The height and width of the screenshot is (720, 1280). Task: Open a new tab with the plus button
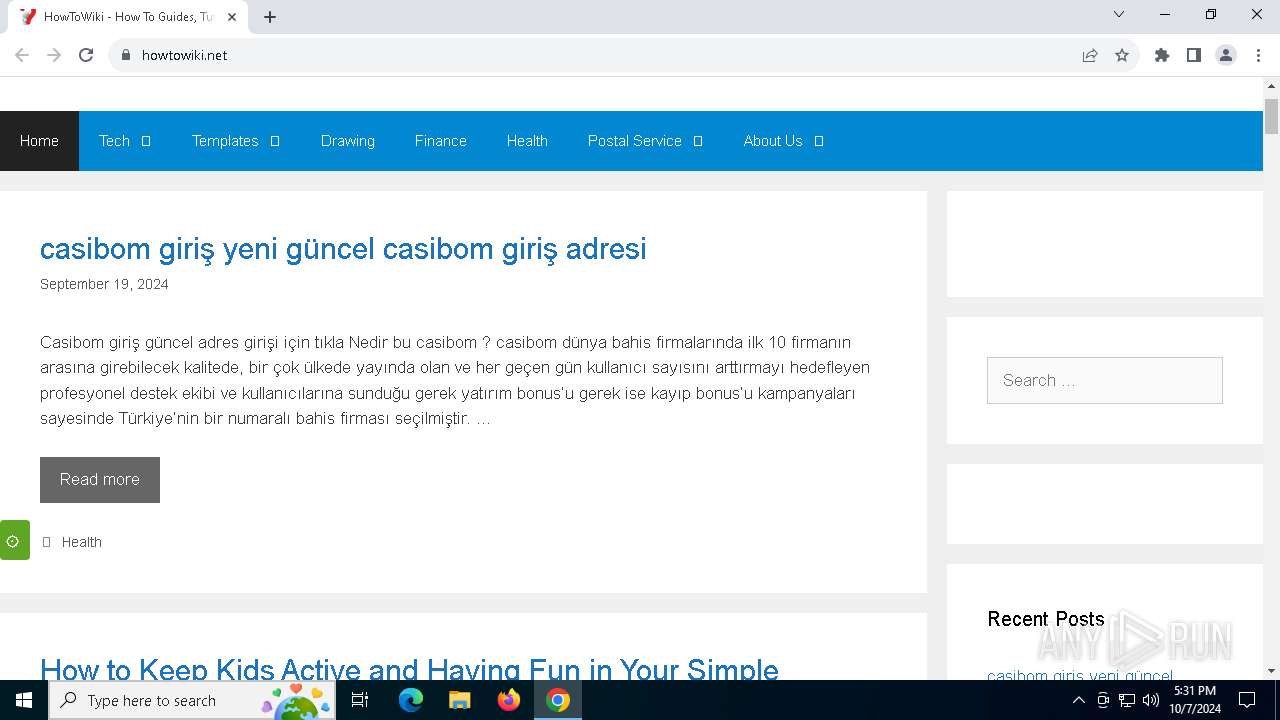tap(270, 17)
